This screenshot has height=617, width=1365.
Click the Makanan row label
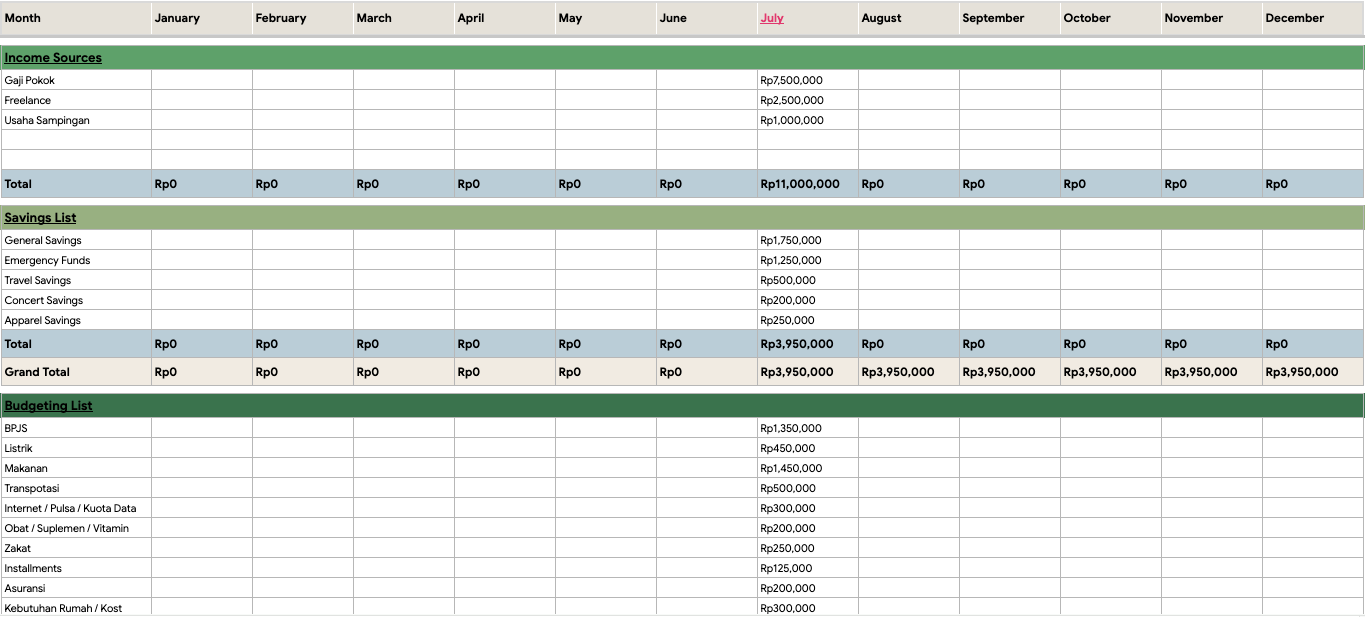pyautogui.click(x=76, y=468)
